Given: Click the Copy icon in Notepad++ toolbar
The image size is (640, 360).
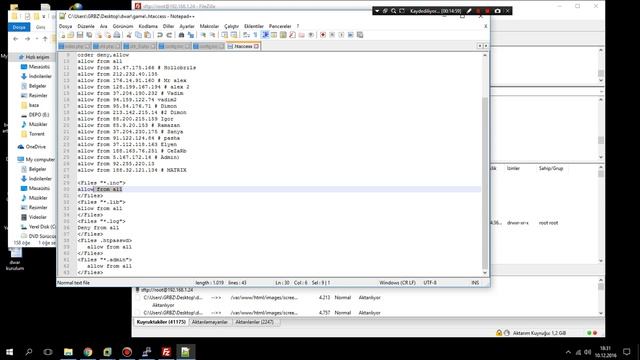Looking at the screenshot, I should 138,35.
